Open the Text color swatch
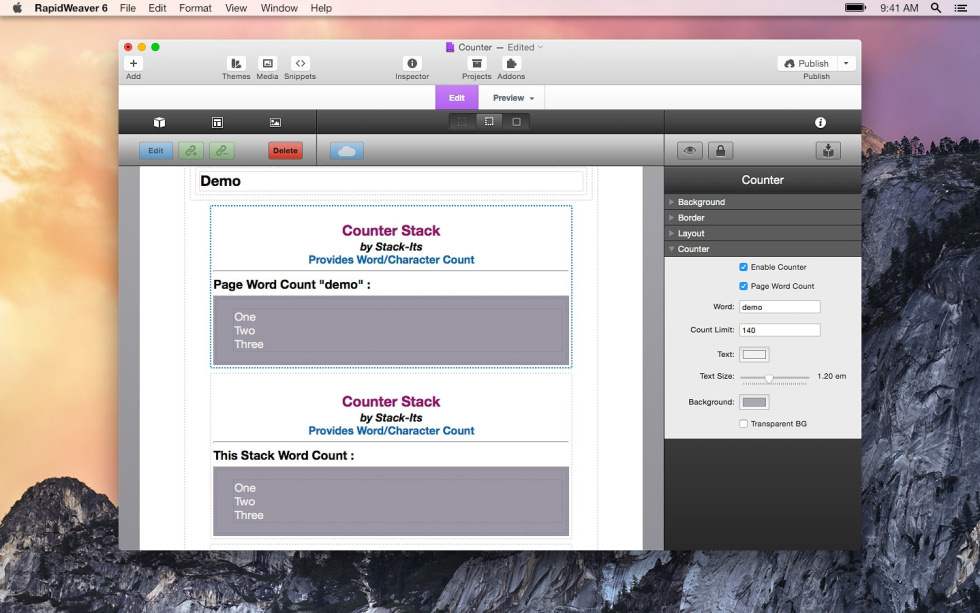 (x=754, y=354)
